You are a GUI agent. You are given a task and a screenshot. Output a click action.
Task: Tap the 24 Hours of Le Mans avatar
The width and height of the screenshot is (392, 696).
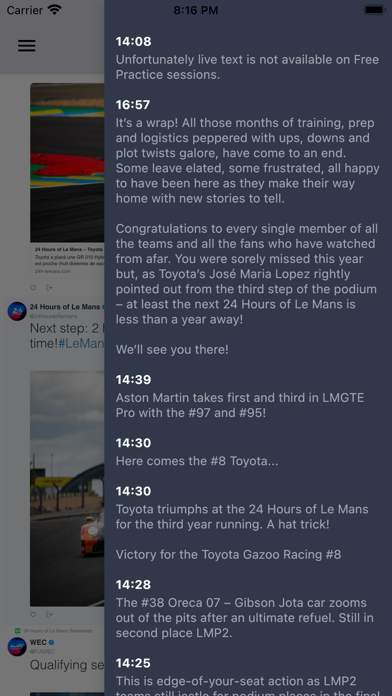point(17,311)
